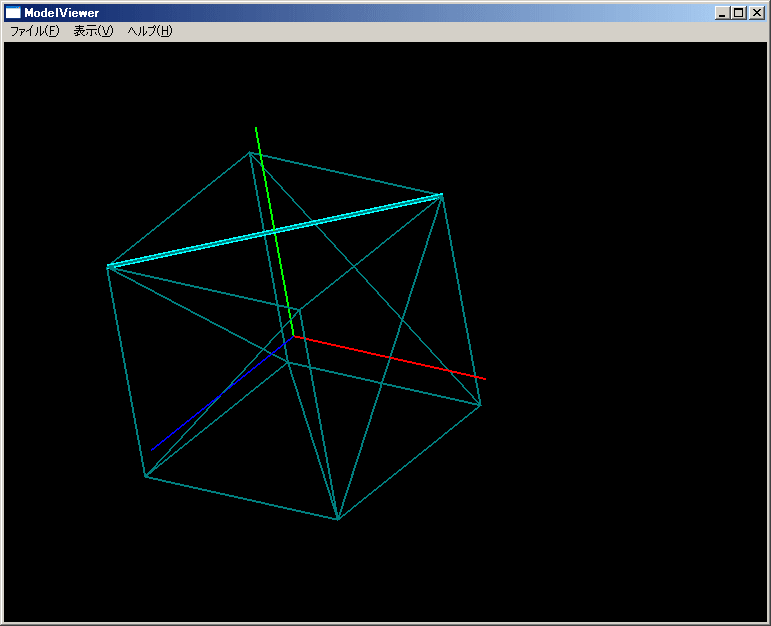Click the green Y axis line

[x=274, y=231]
